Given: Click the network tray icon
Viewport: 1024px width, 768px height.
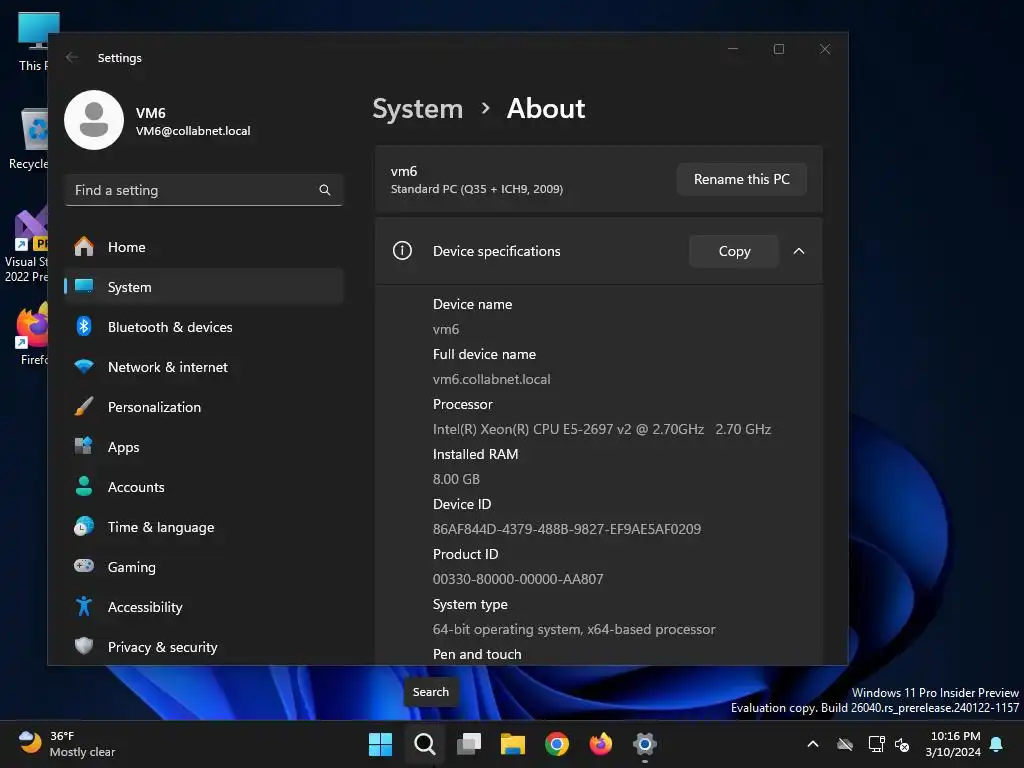Looking at the screenshot, I should click(876, 744).
